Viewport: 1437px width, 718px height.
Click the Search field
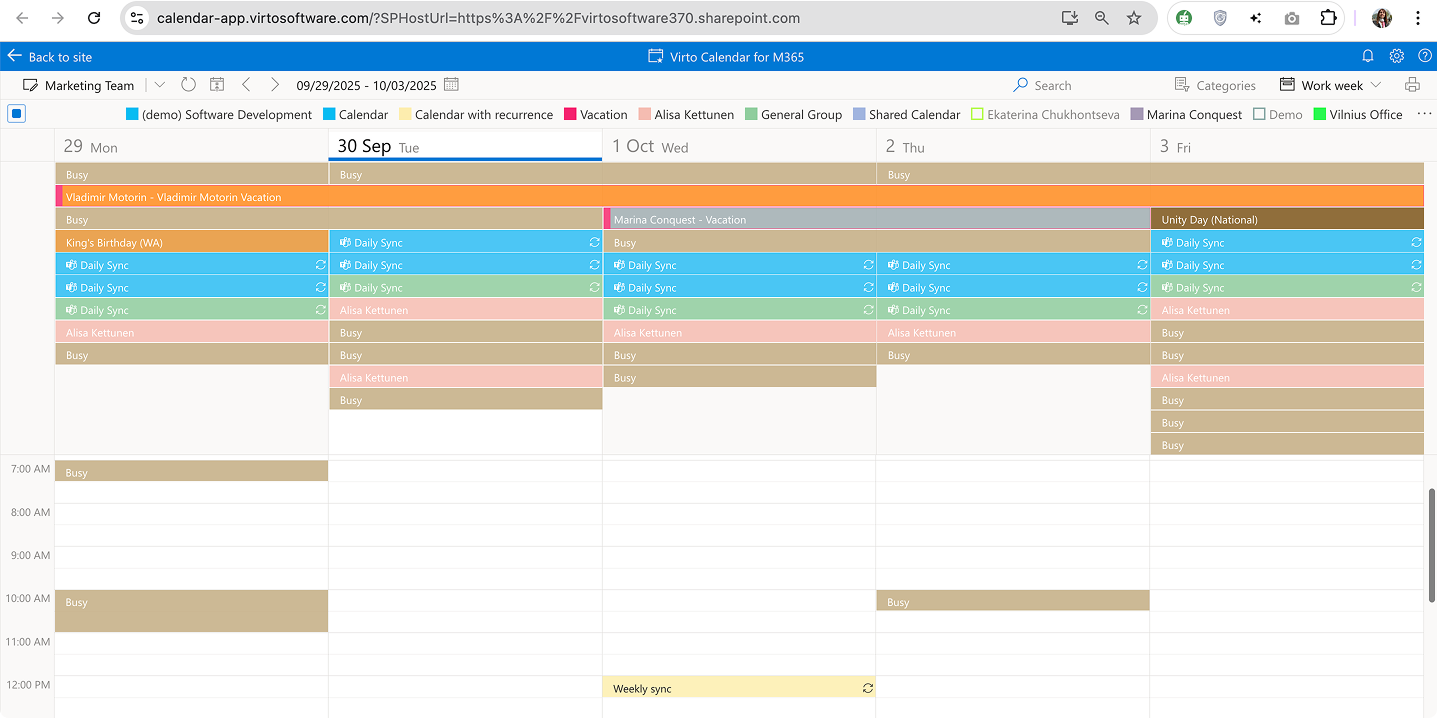click(x=1052, y=85)
